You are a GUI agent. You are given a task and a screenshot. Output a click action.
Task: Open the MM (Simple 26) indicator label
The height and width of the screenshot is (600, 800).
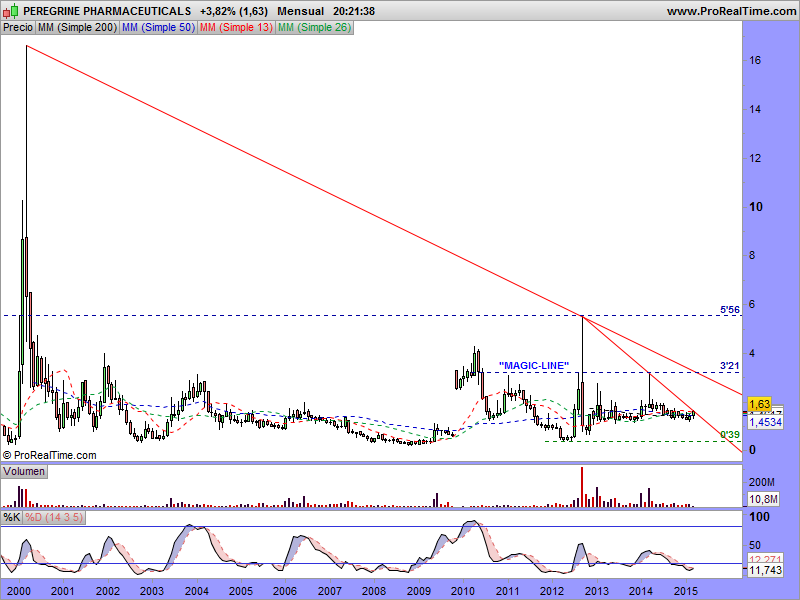[x=314, y=28]
